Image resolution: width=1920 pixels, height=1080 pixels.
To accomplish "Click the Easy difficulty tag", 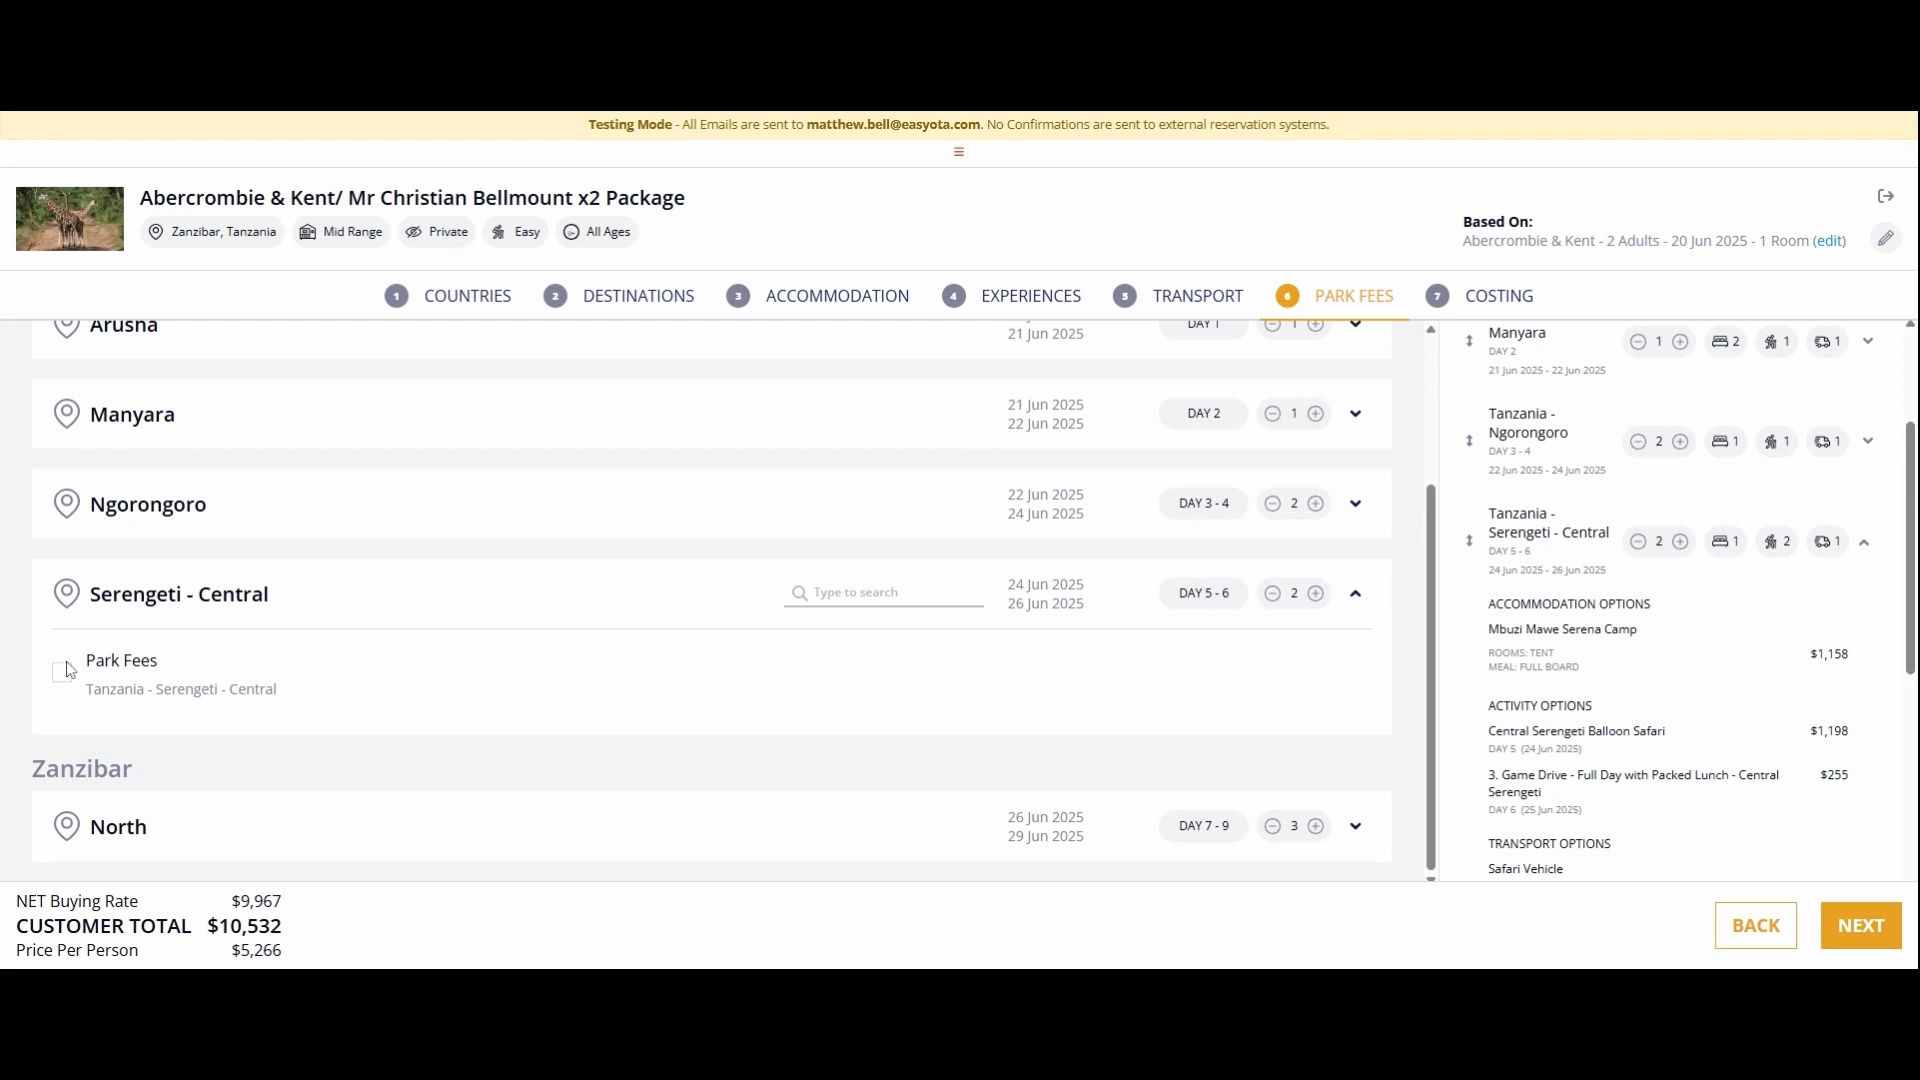I will pos(516,232).
